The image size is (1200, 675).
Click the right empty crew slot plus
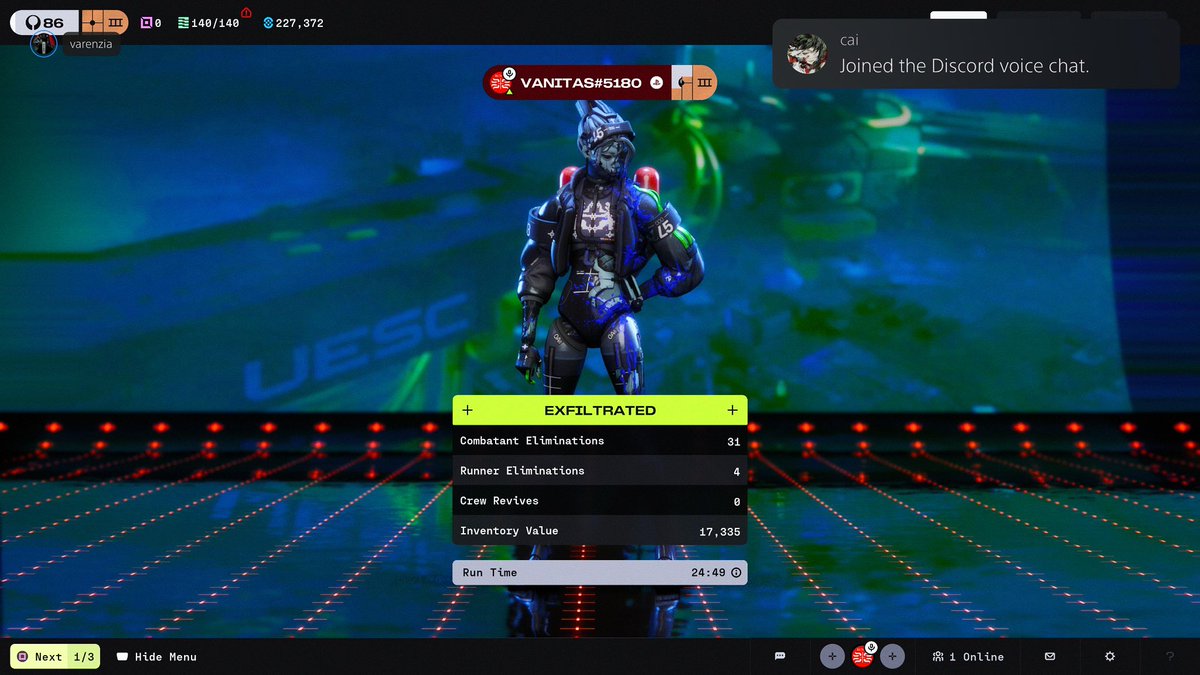[892, 657]
